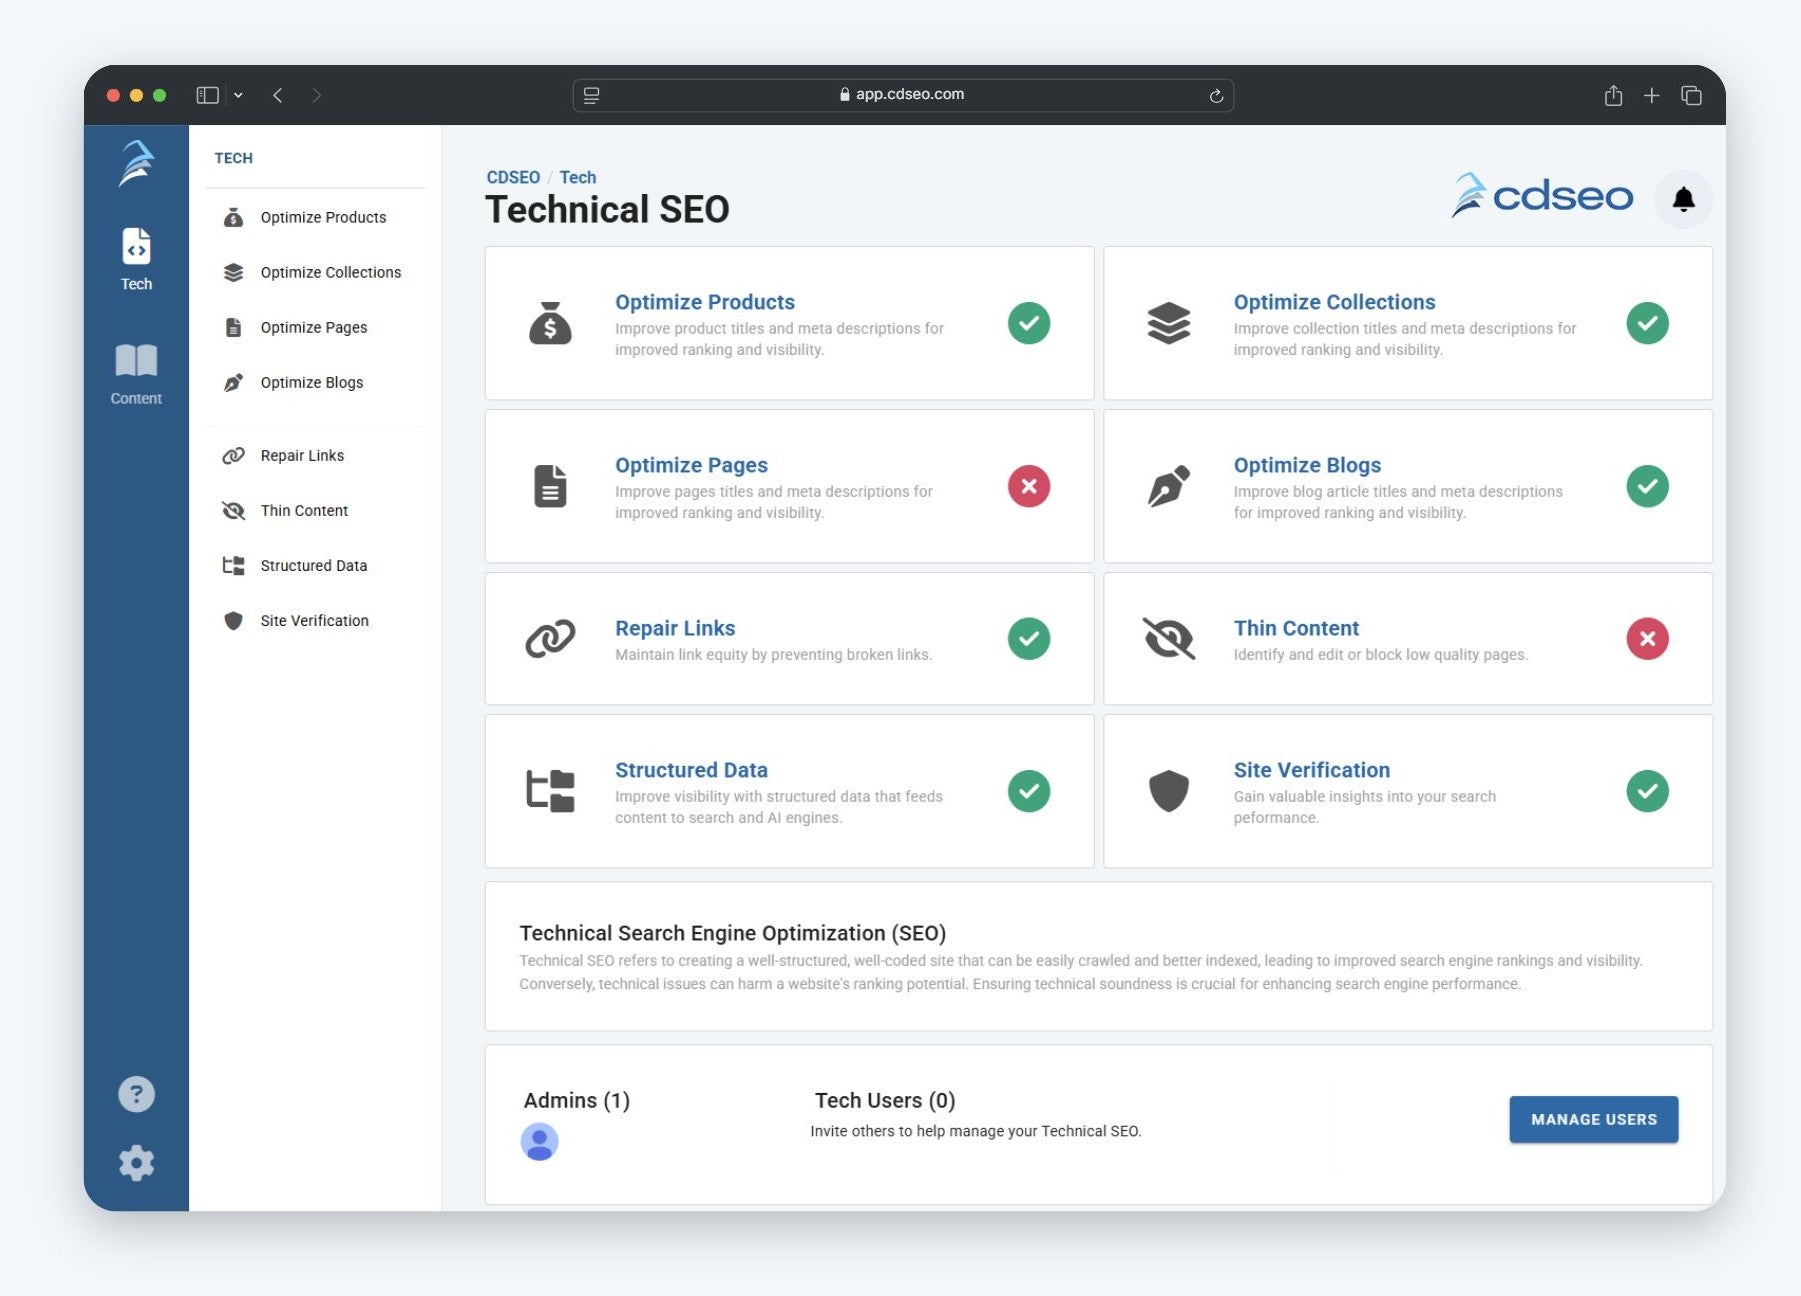Click the app.cdseo.com address bar
The width and height of the screenshot is (1801, 1296).
[902, 95]
